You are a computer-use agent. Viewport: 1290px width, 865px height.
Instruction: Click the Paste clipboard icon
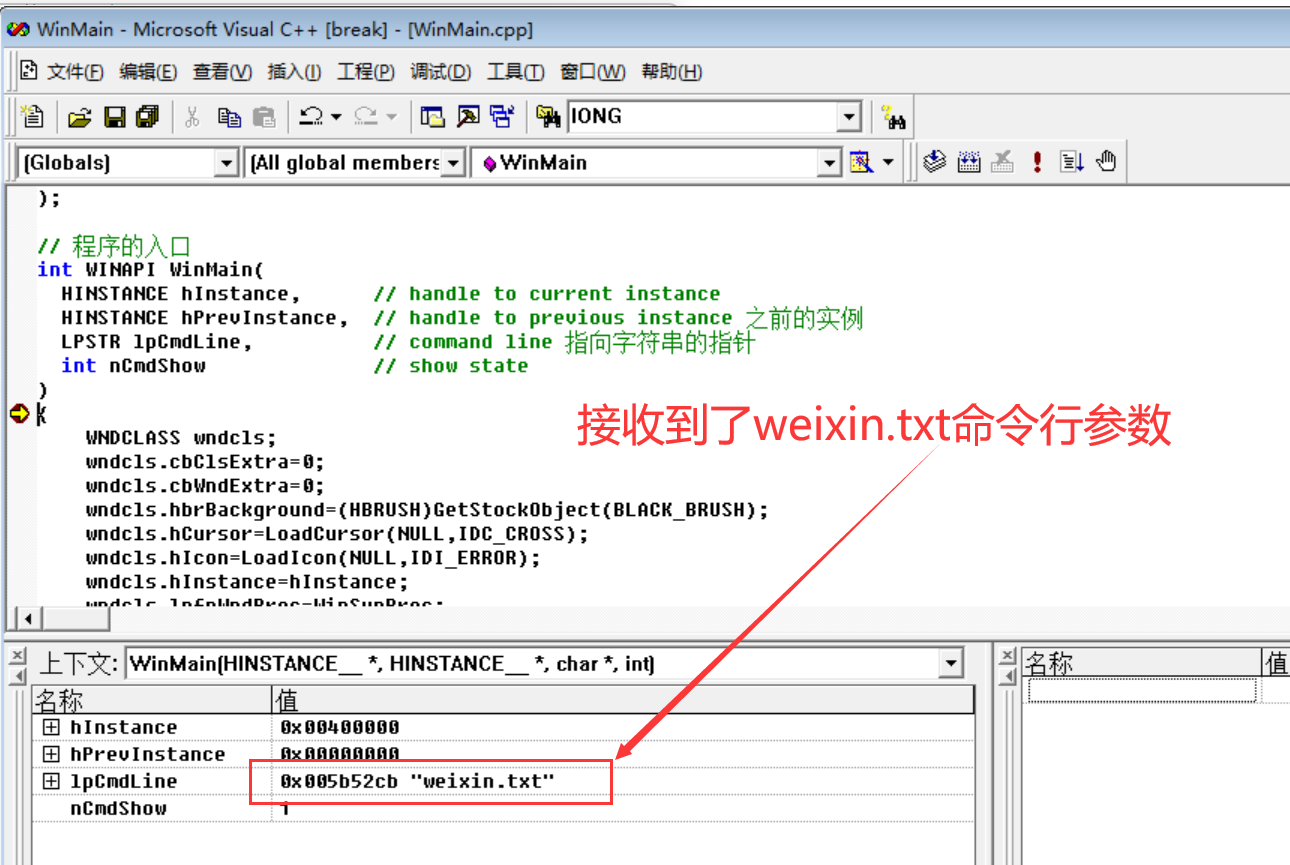coord(264,117)
